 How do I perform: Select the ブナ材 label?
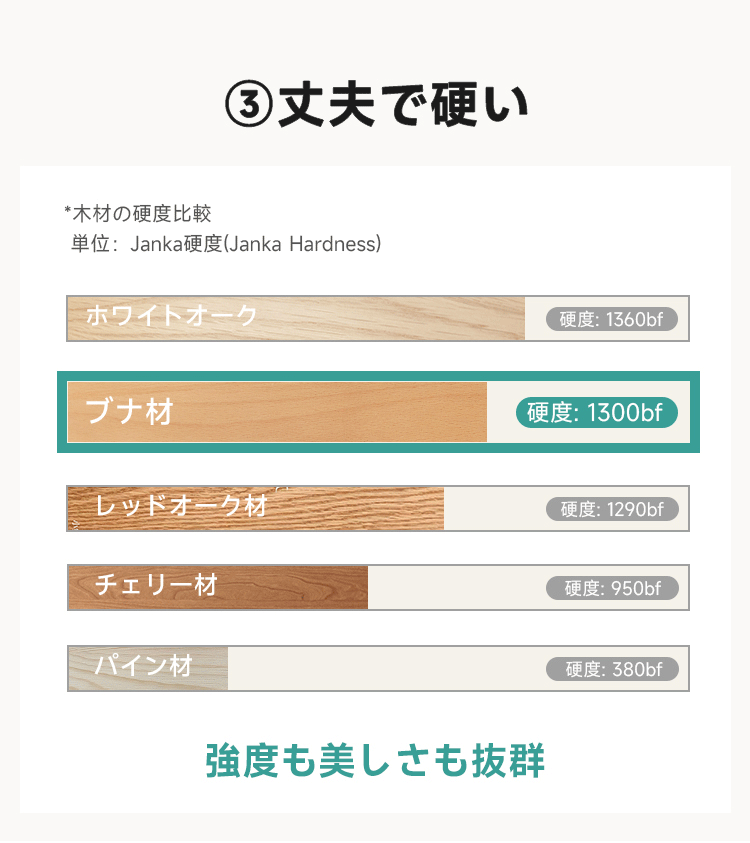pos(129,411)
